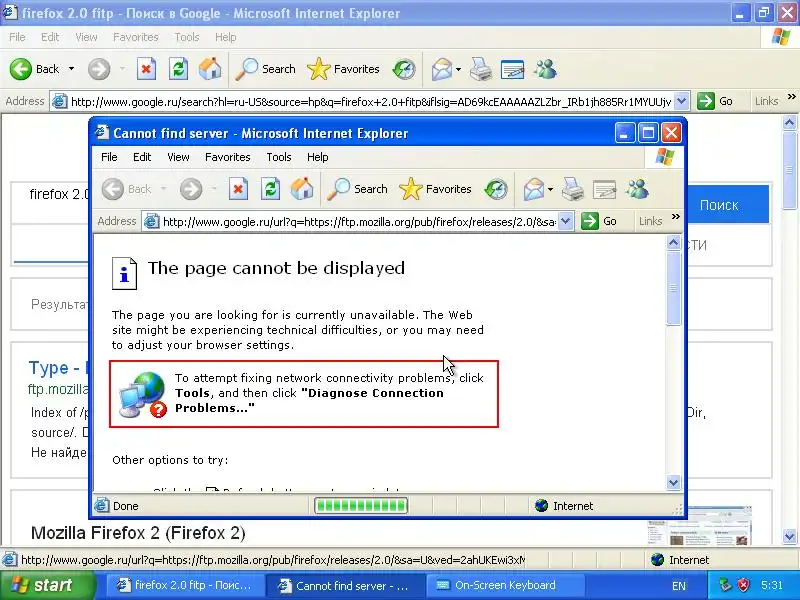800x600 pixels.
Task: Click red security shield tray icon
Action: pos(744,585)
